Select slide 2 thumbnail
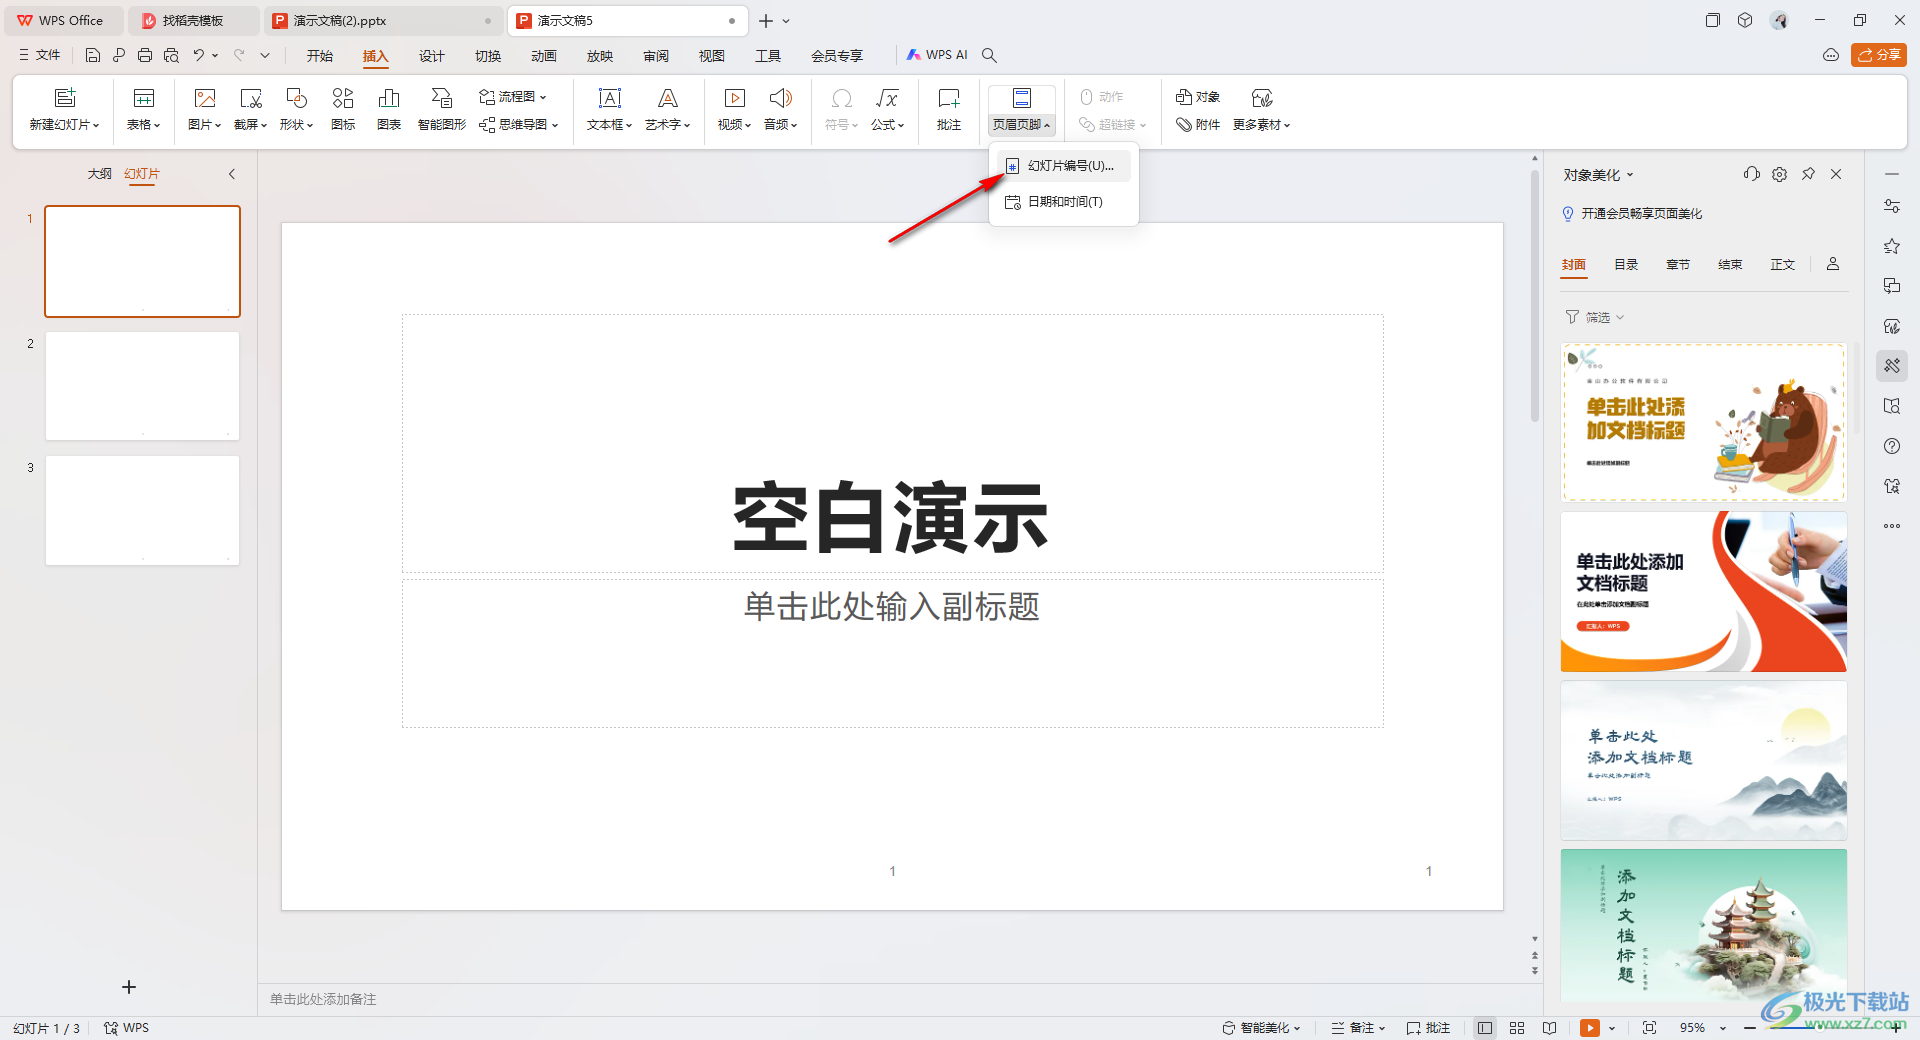The image size is (1920, 1040). pyautogui.click(x=142, y=386)
